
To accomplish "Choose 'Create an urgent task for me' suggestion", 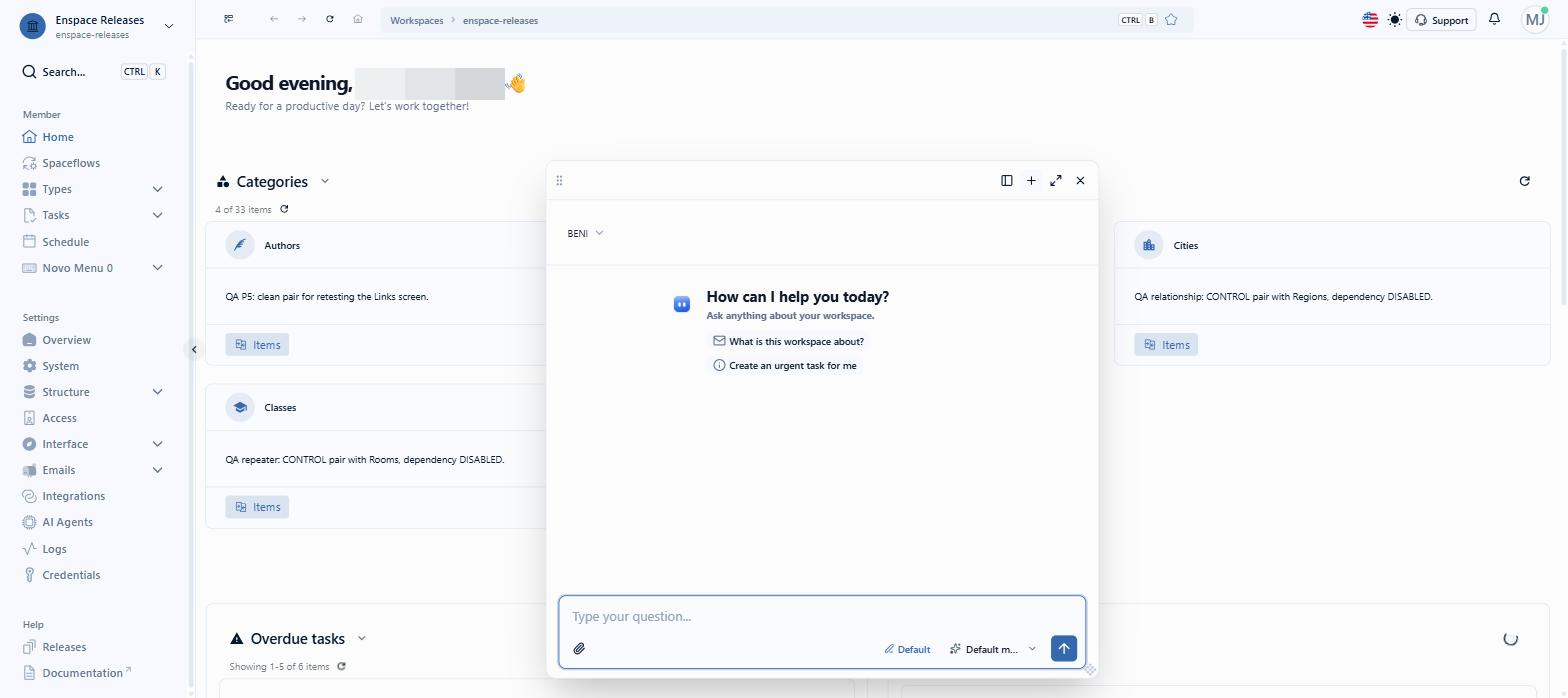I will point(785,366).
